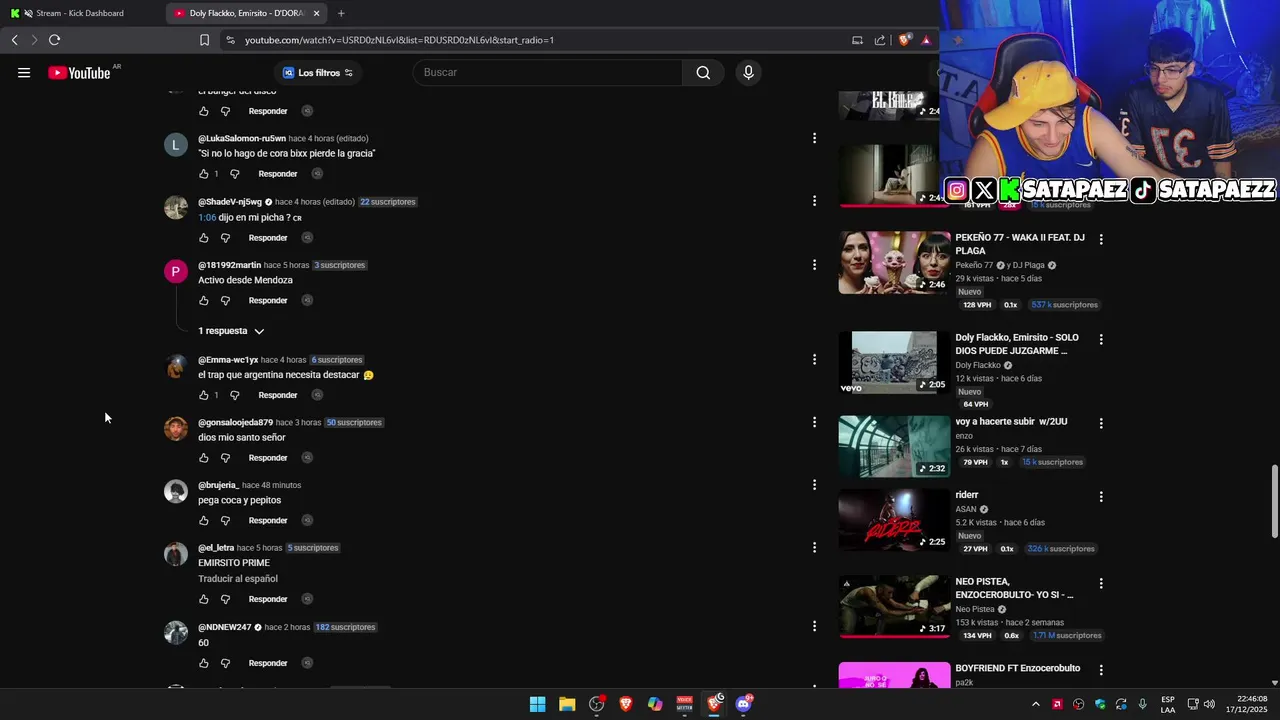
Task: Click picture-in-picture icon in the address bar
Action: point(857,40)
